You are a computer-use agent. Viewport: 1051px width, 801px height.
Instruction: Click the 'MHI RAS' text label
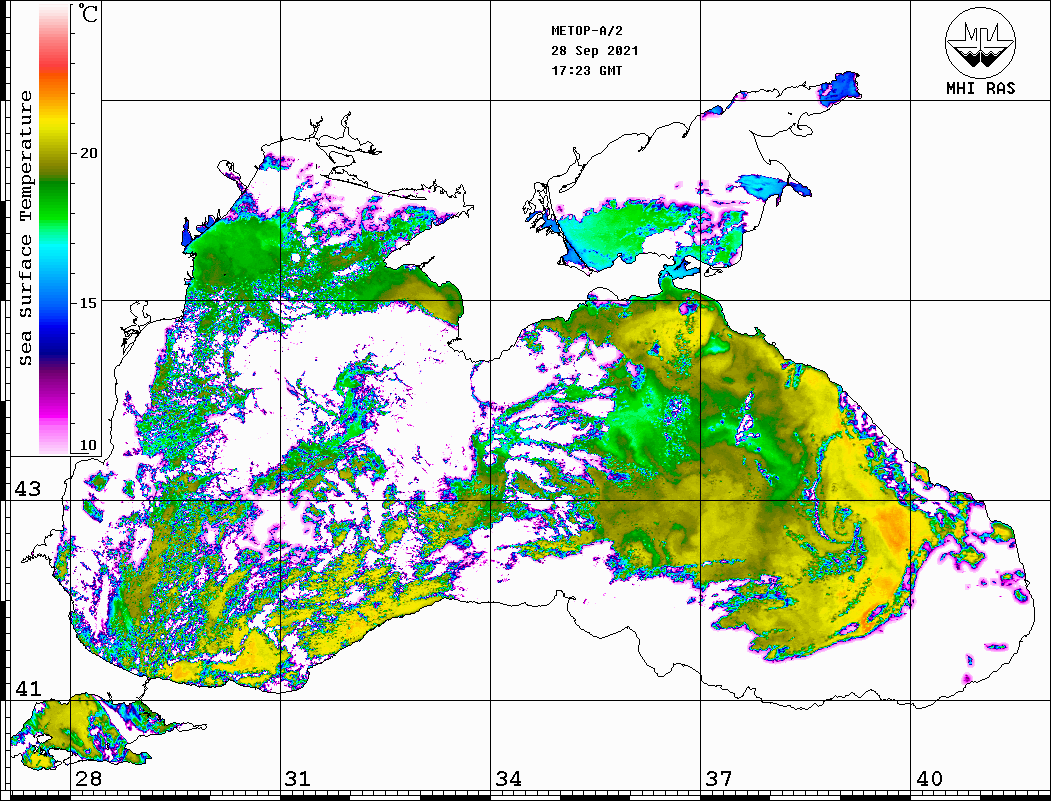(x=981, y=88)
